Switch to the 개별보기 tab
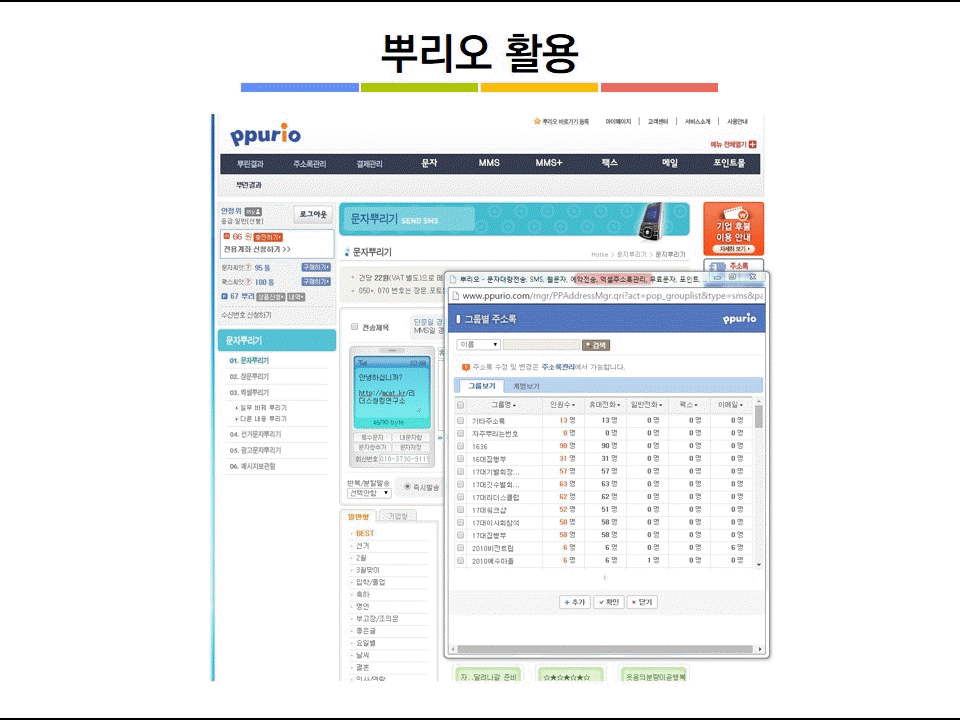The width and height of the screenshot is (960, 720). [526, 386]
